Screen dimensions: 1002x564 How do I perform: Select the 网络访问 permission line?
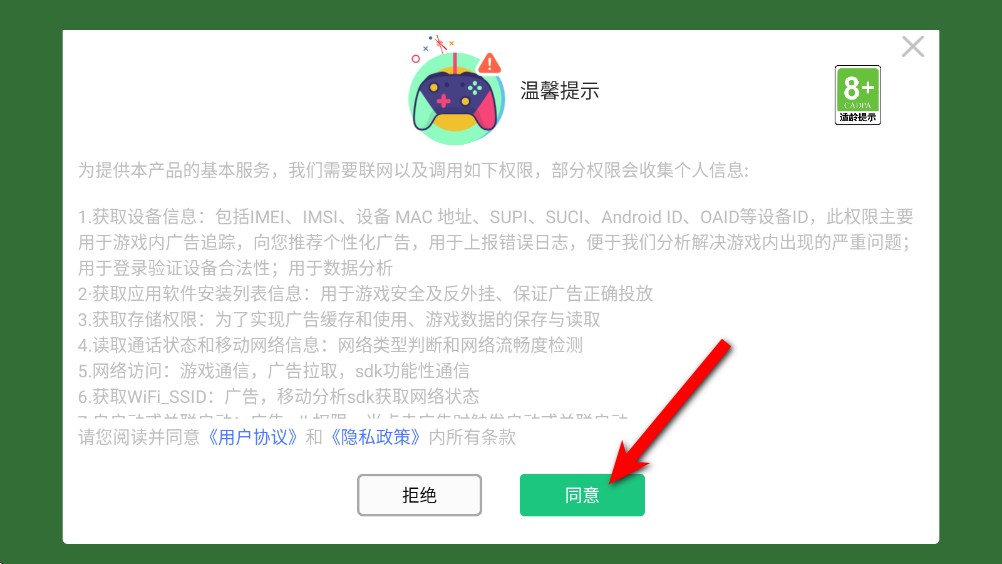pos(274,370)
